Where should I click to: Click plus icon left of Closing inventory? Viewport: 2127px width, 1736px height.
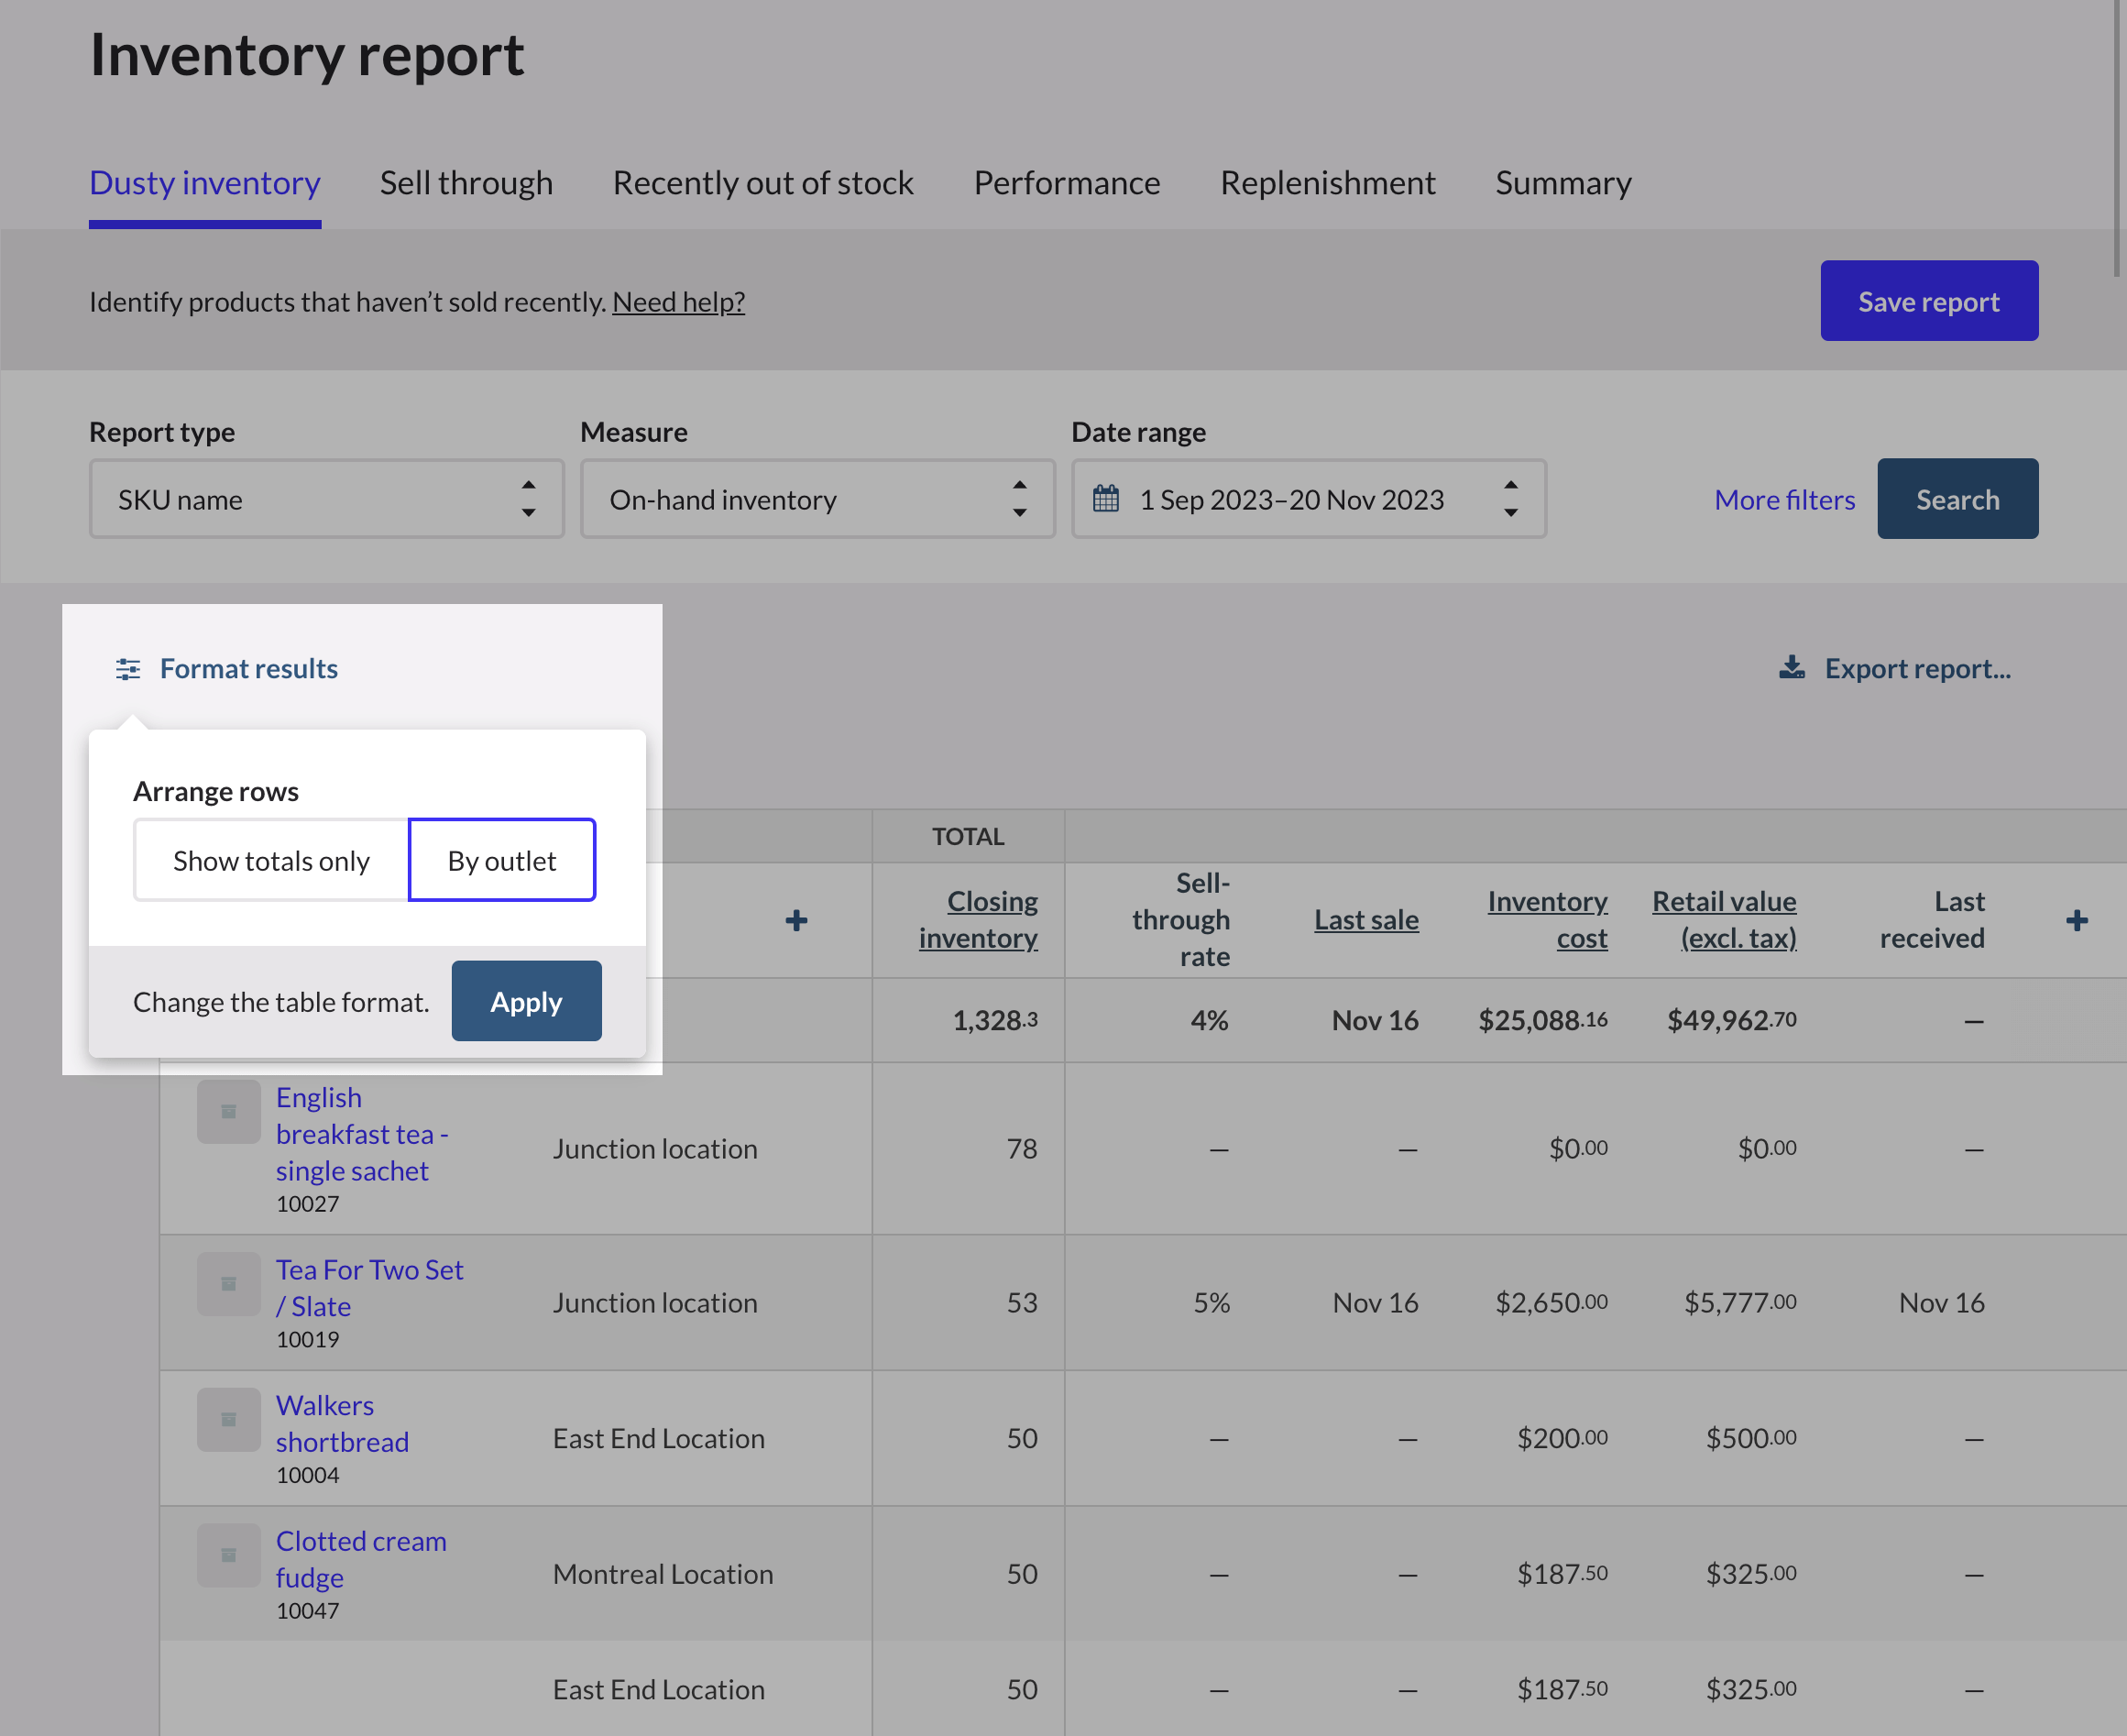(x=796, y=920)
